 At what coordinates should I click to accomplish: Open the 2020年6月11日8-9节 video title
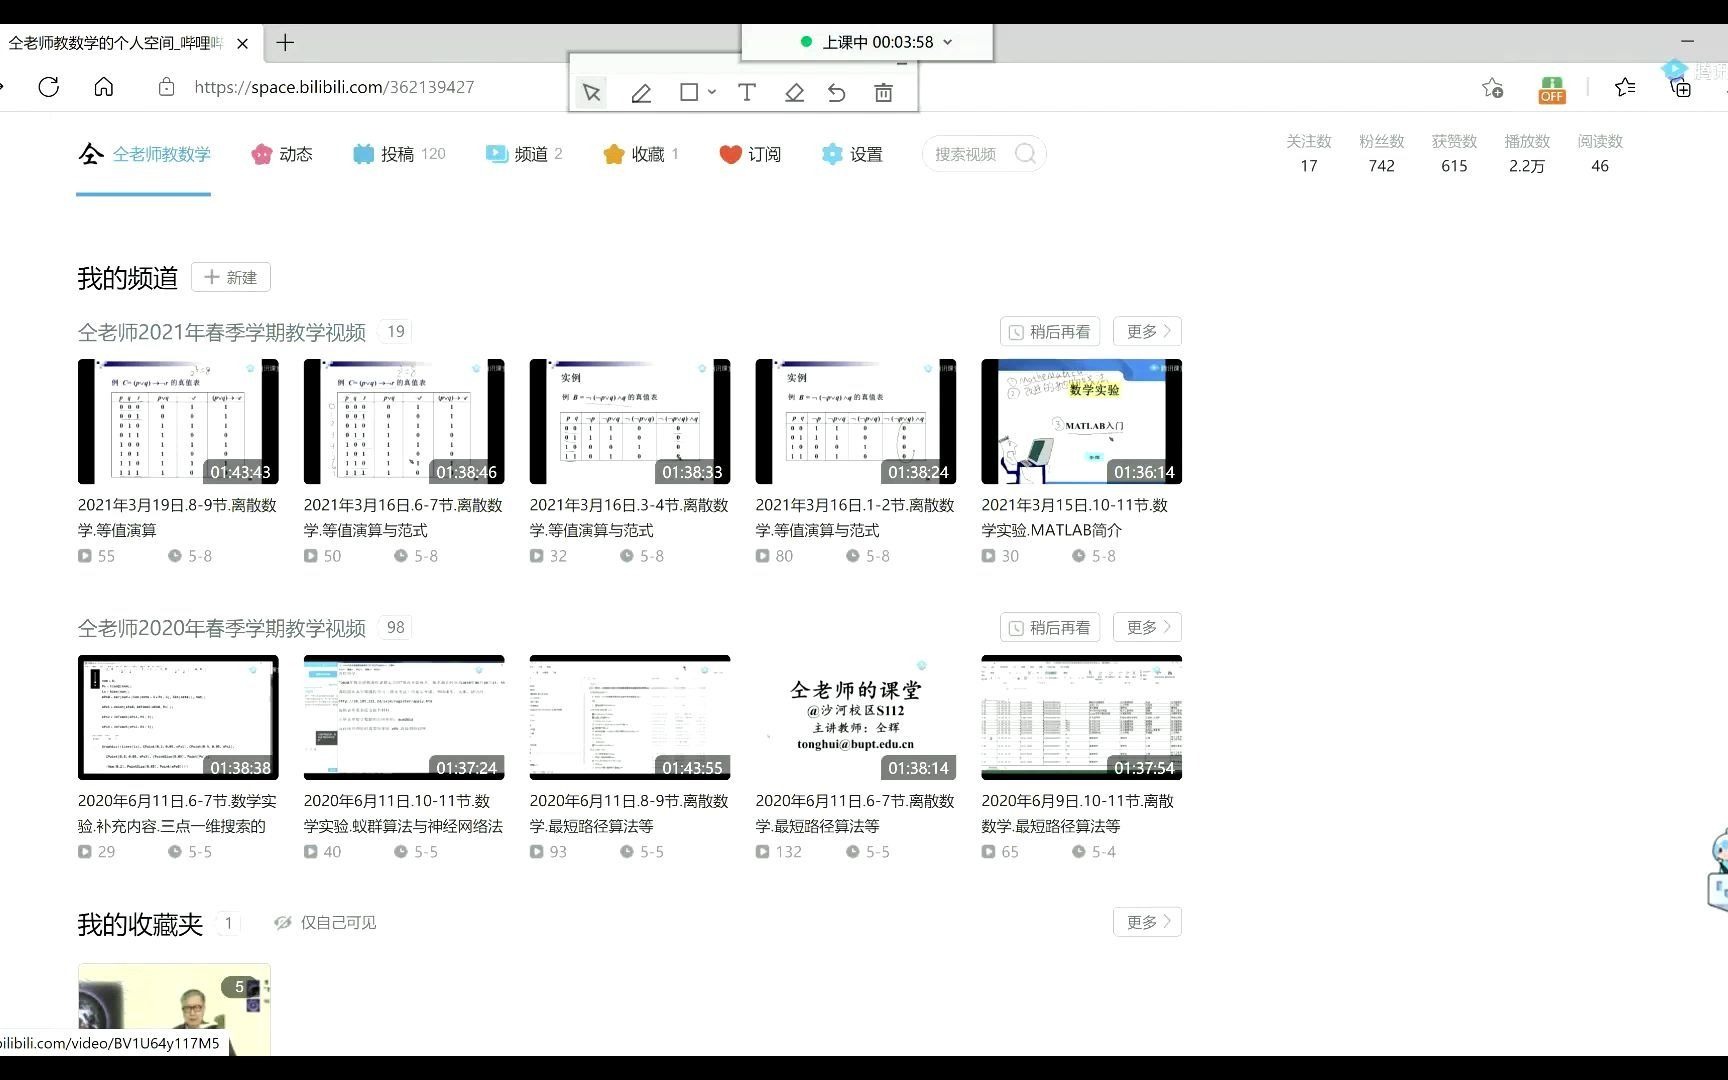click(x=629, y=814)
